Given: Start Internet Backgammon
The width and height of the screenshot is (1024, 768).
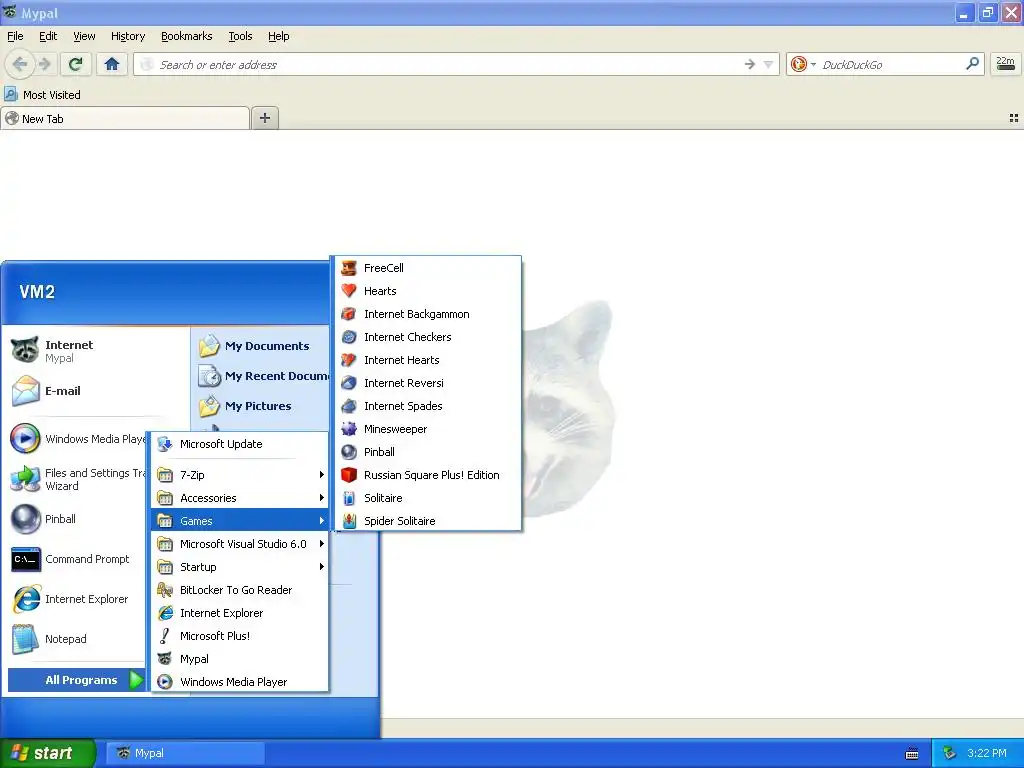Looking at the screenshot, I should 428,314.
